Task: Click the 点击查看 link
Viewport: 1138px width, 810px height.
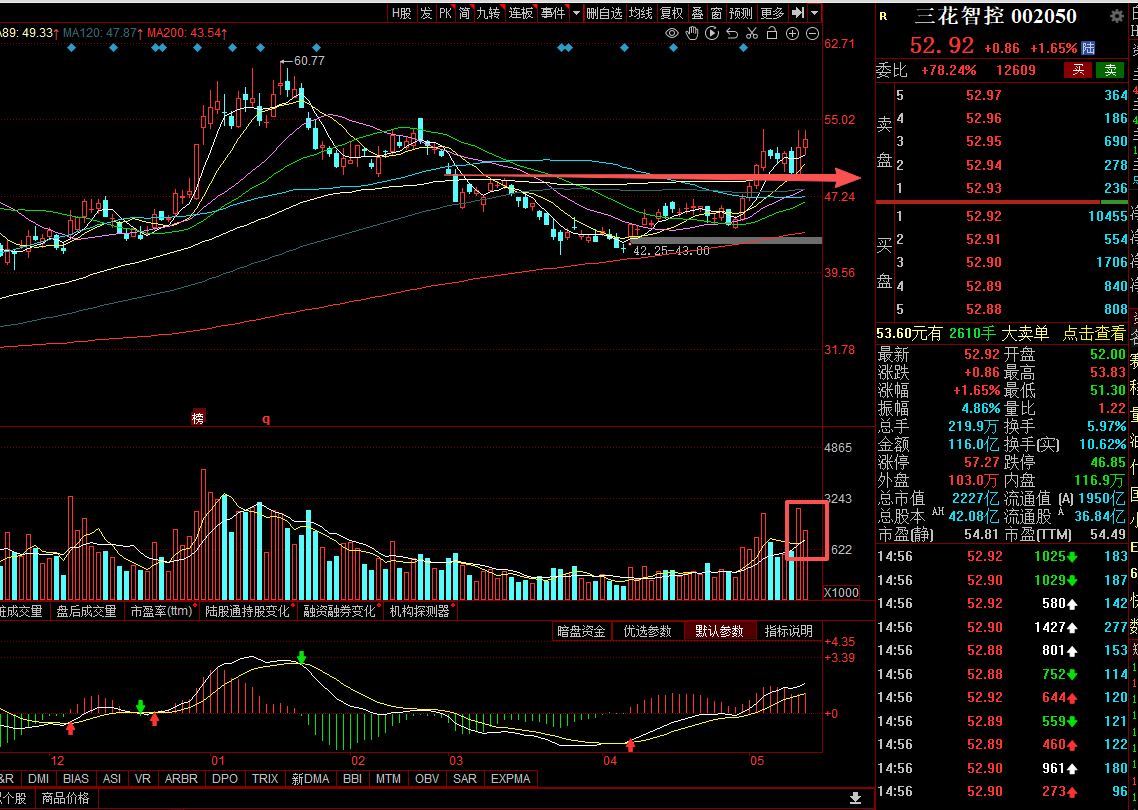Action: pos(1094,333)
